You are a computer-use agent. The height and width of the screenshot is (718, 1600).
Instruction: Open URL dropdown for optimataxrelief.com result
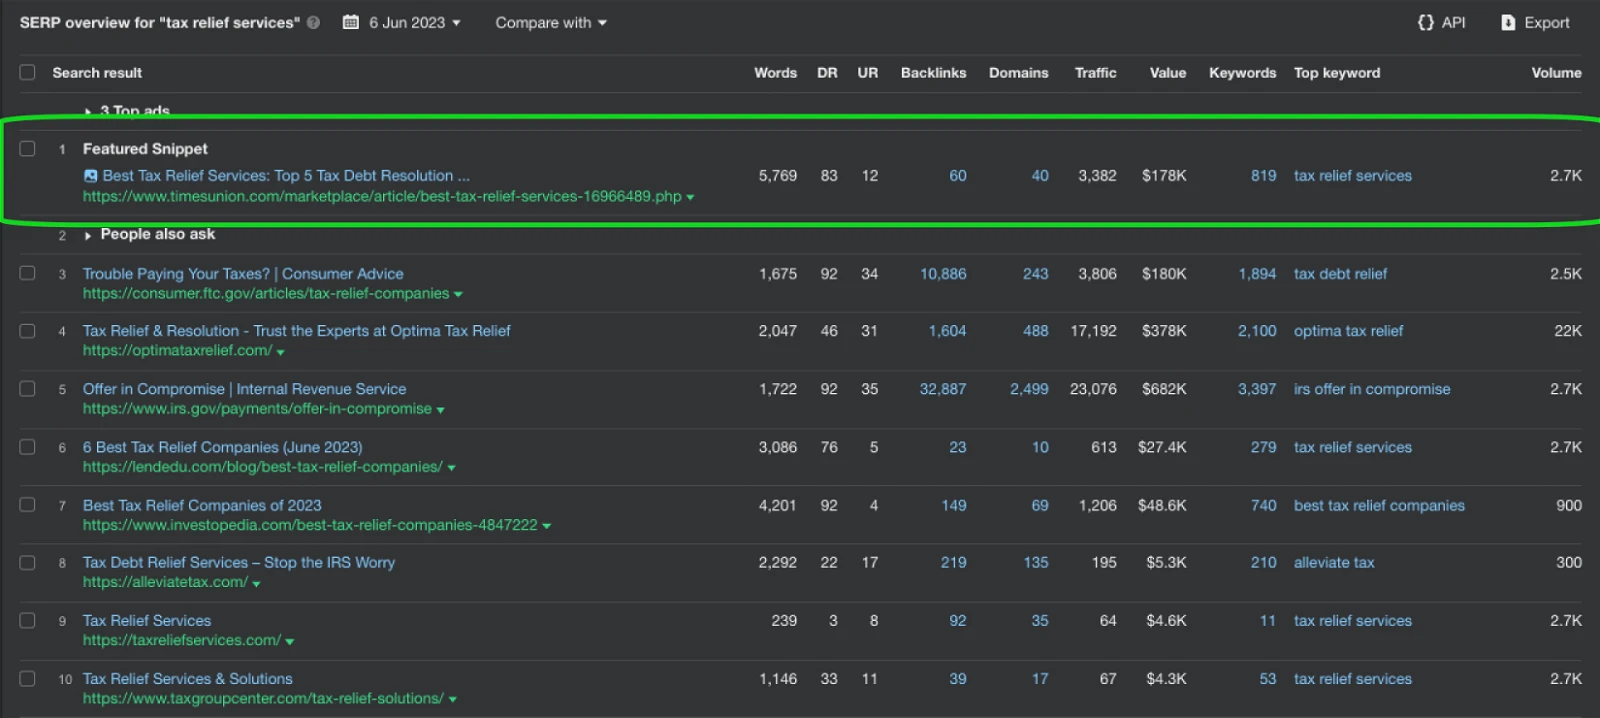(x=281, y=352)
